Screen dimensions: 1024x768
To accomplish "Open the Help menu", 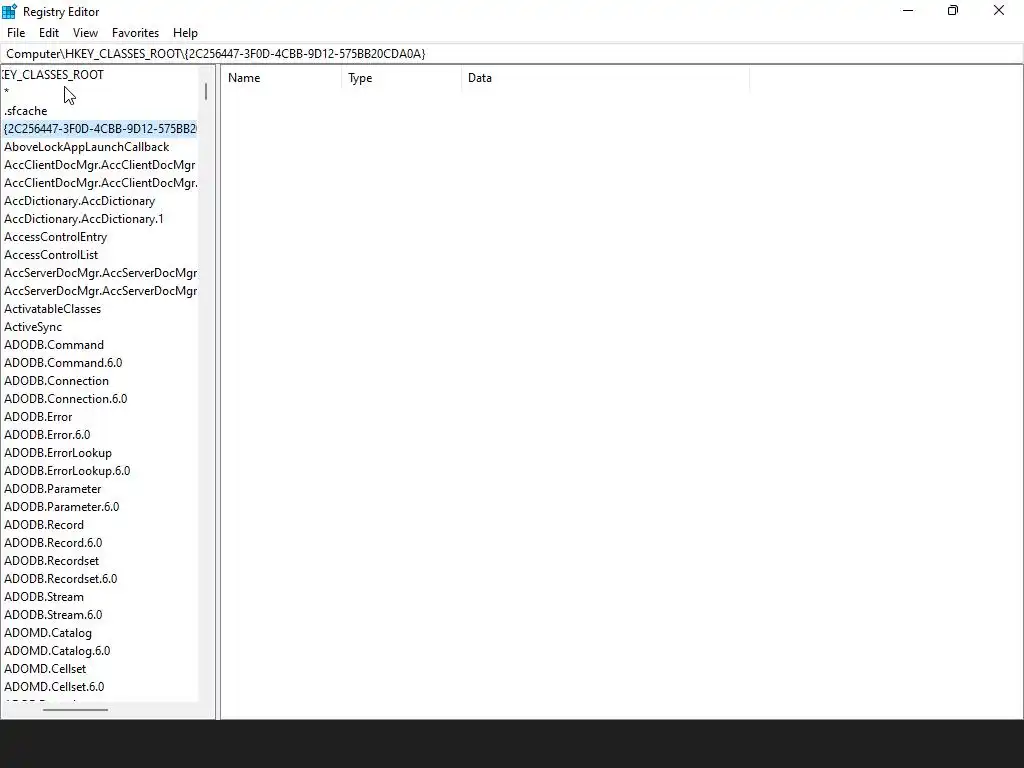I will pos(185,33).
